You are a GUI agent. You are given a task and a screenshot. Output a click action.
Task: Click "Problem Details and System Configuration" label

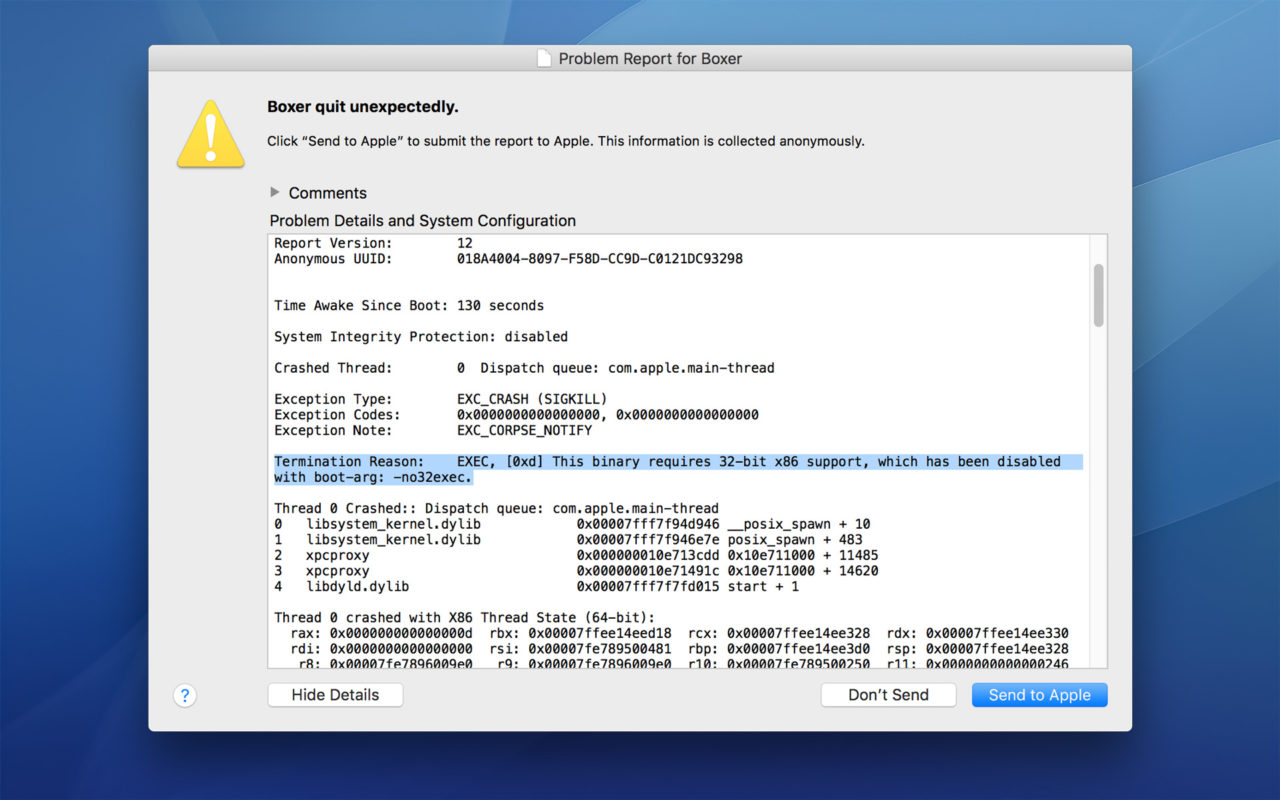(423, 220)
